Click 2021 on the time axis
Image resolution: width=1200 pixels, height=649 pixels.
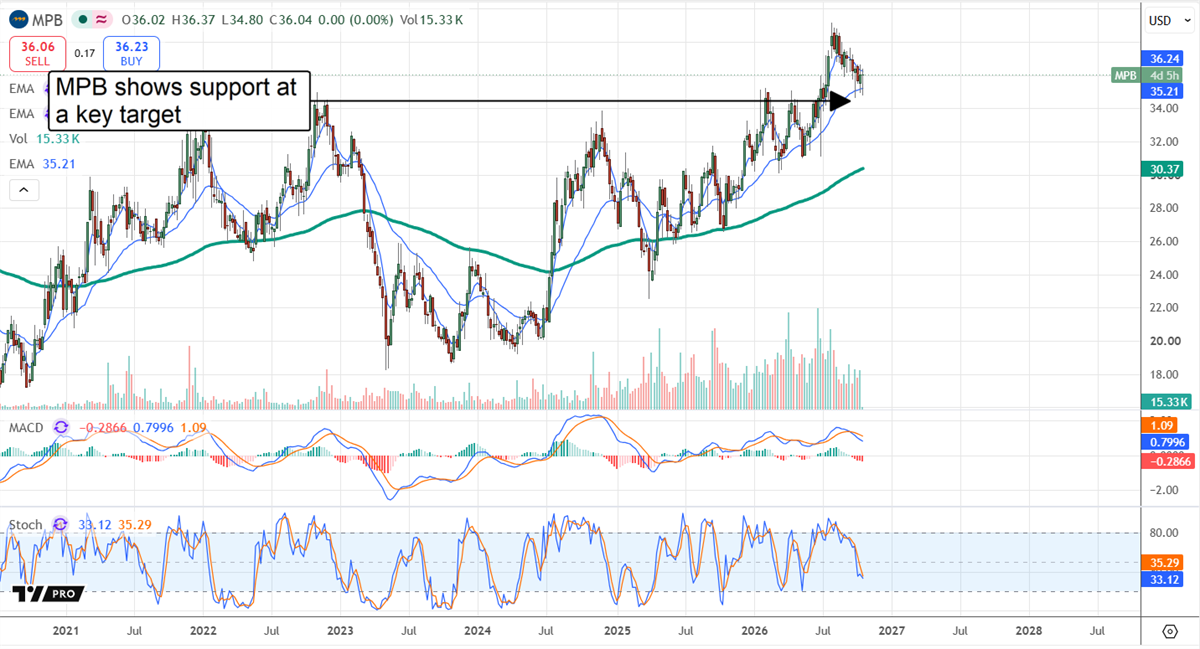point(65,631)
